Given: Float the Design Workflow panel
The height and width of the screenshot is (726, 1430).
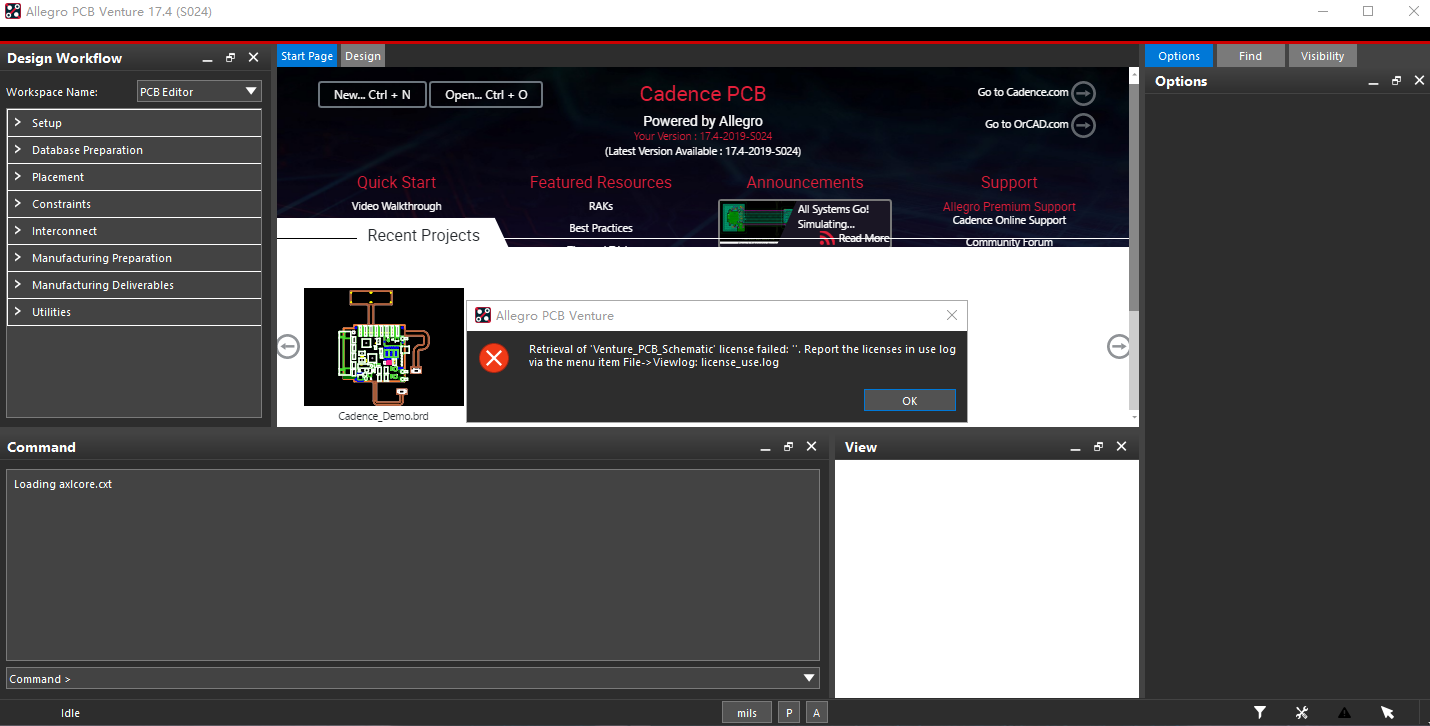Looking at the screenshot, I should pyautogui.click(x=231, y=58).
